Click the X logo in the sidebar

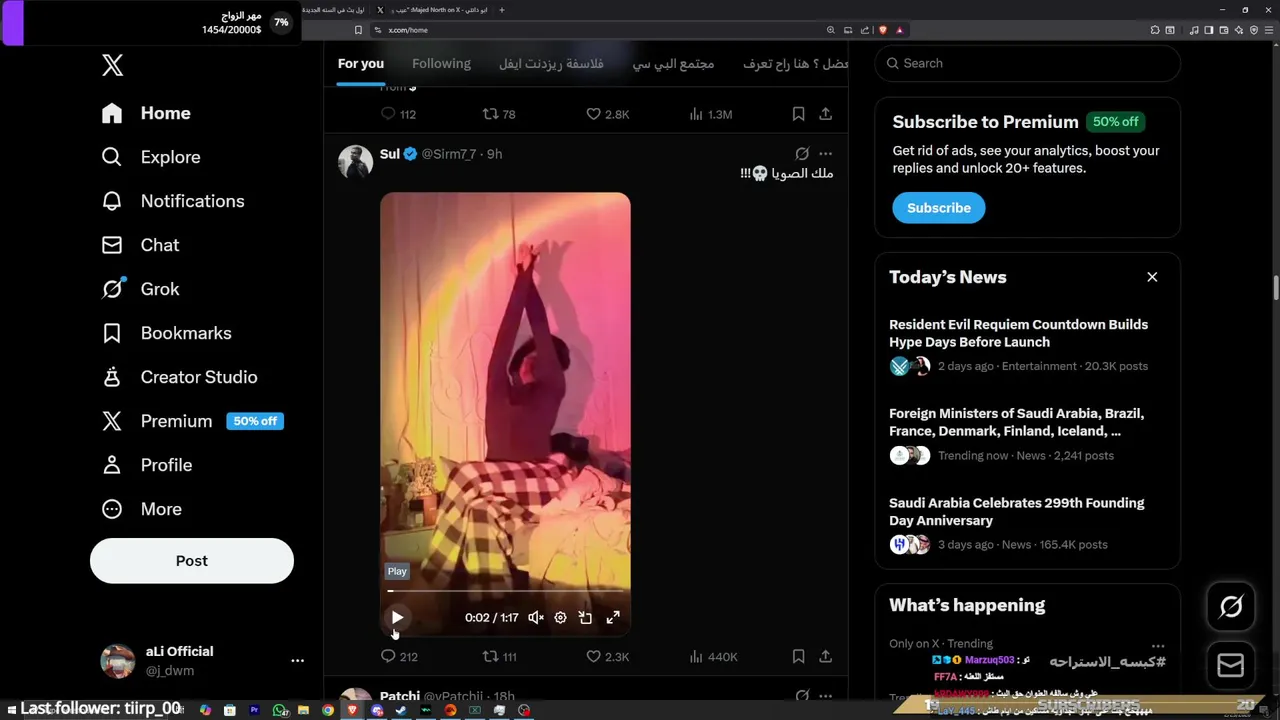click(x=112, y=66)
